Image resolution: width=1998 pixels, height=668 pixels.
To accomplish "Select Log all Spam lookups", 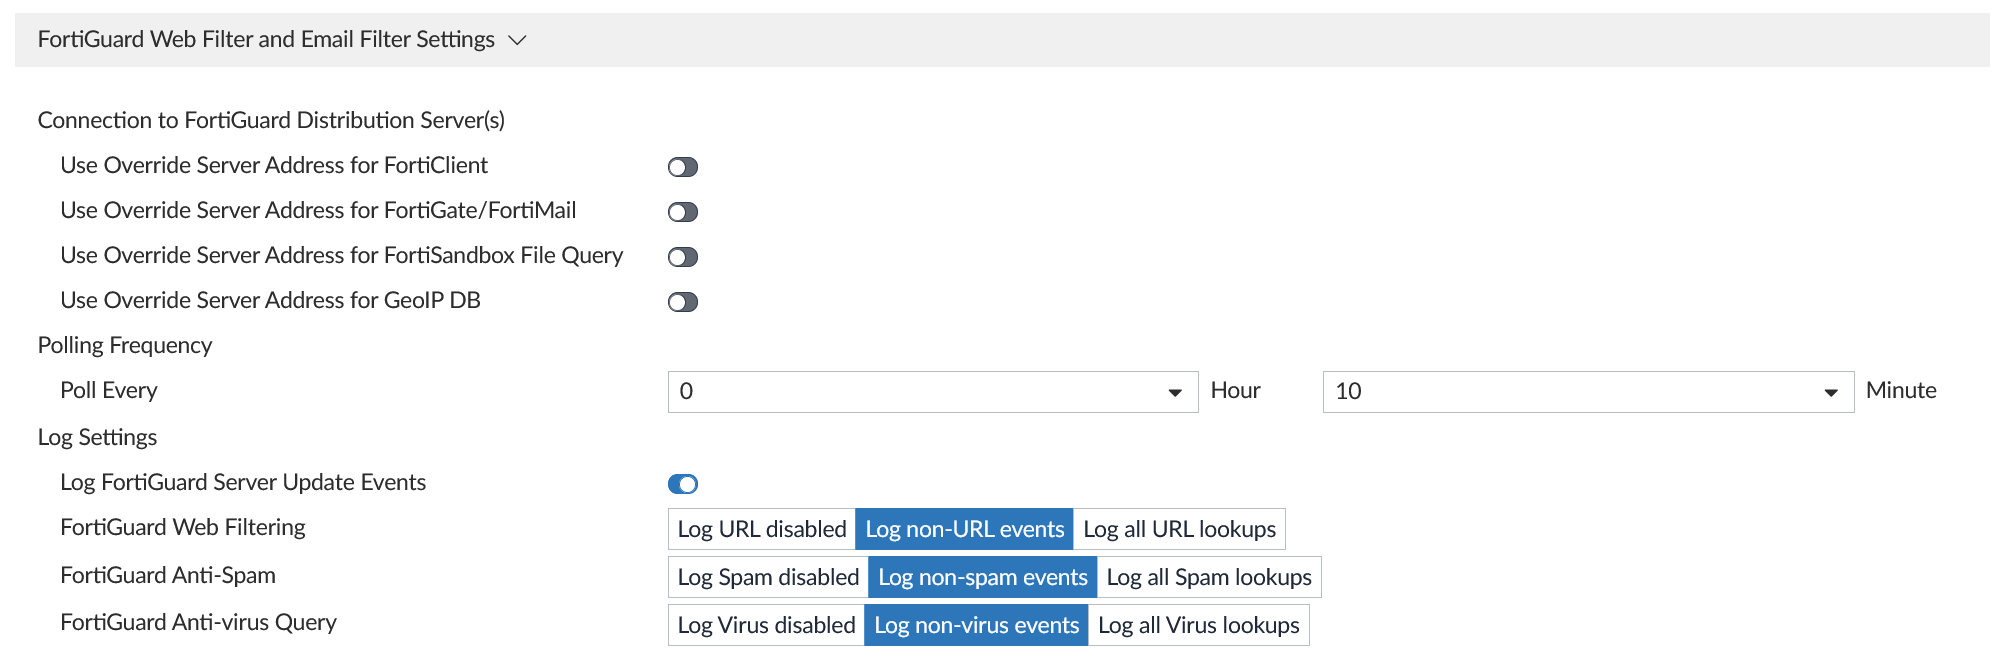I will pyautogui.click(x=1209, y=577).
